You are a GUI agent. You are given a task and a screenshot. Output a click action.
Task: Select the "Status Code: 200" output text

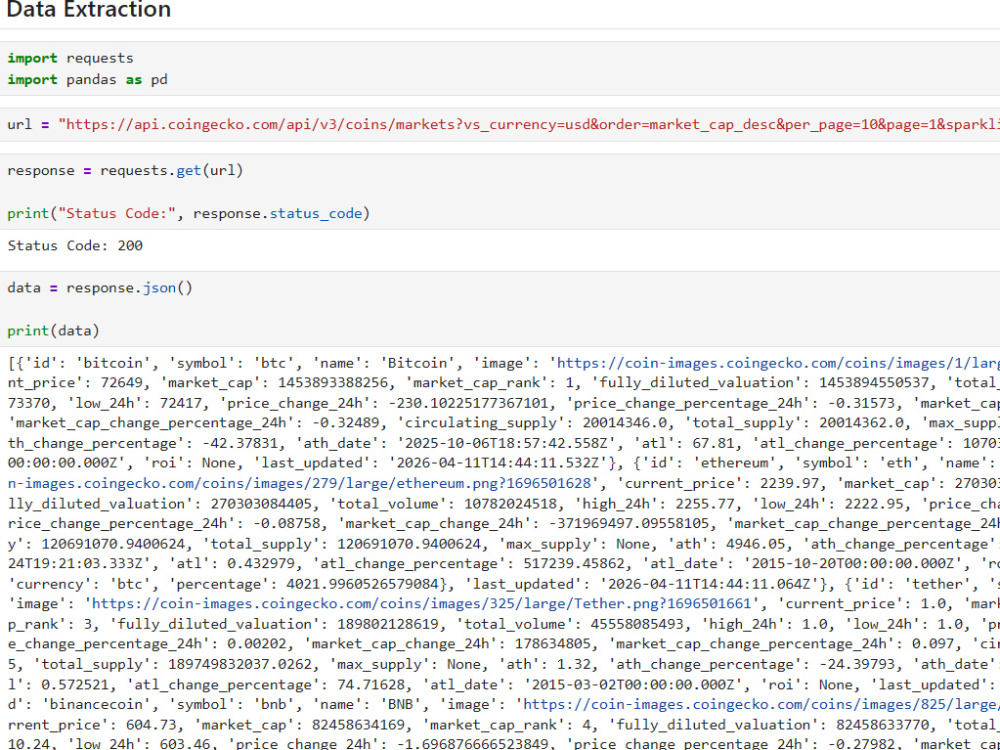(75, 246)
